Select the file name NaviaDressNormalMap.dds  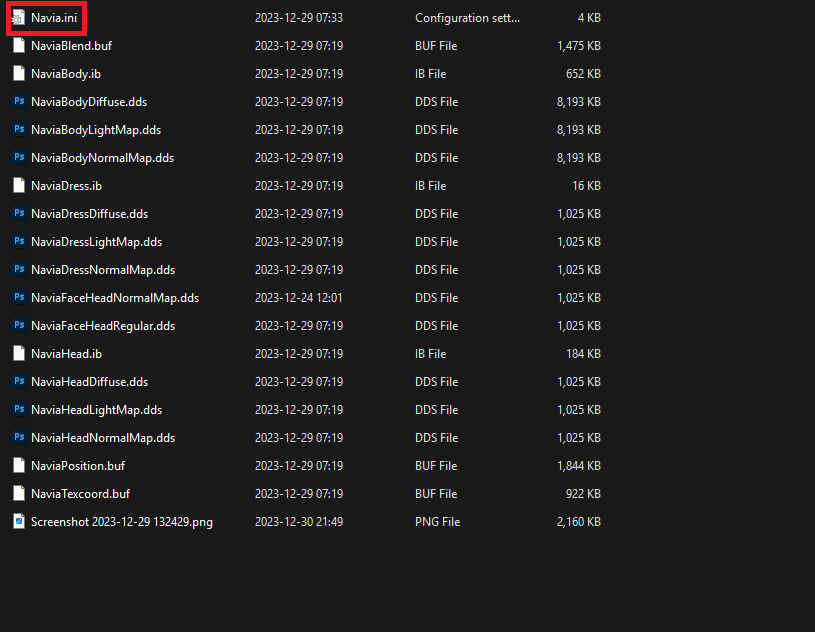103,270
